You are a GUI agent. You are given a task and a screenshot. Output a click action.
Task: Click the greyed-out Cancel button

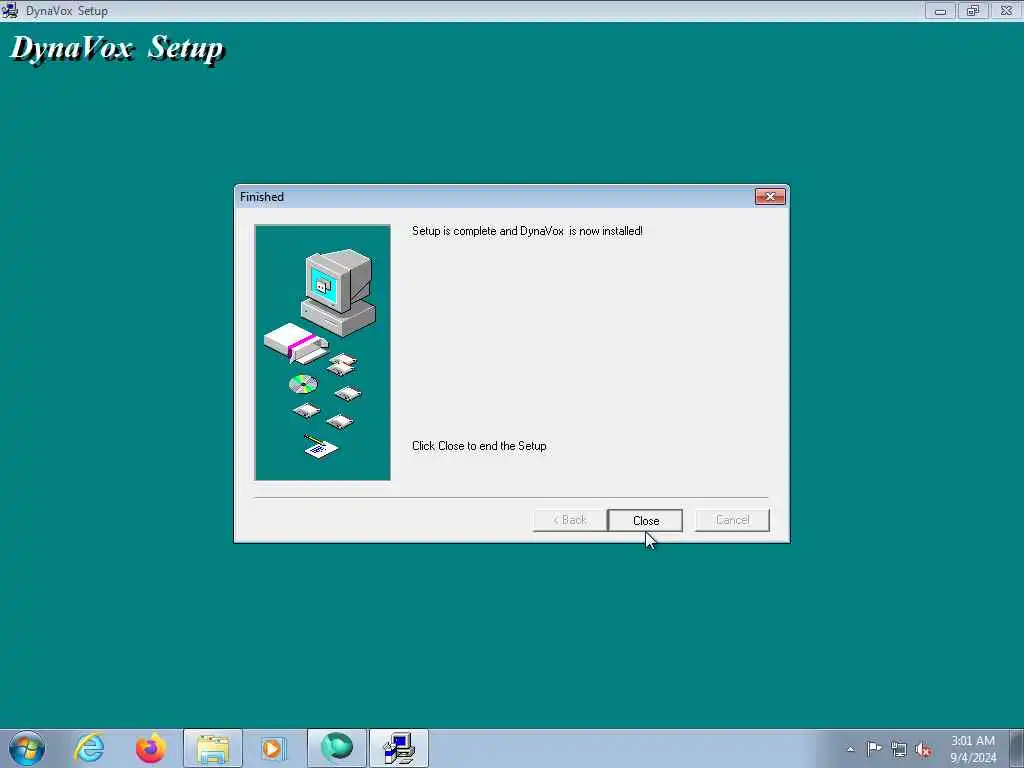732,520
